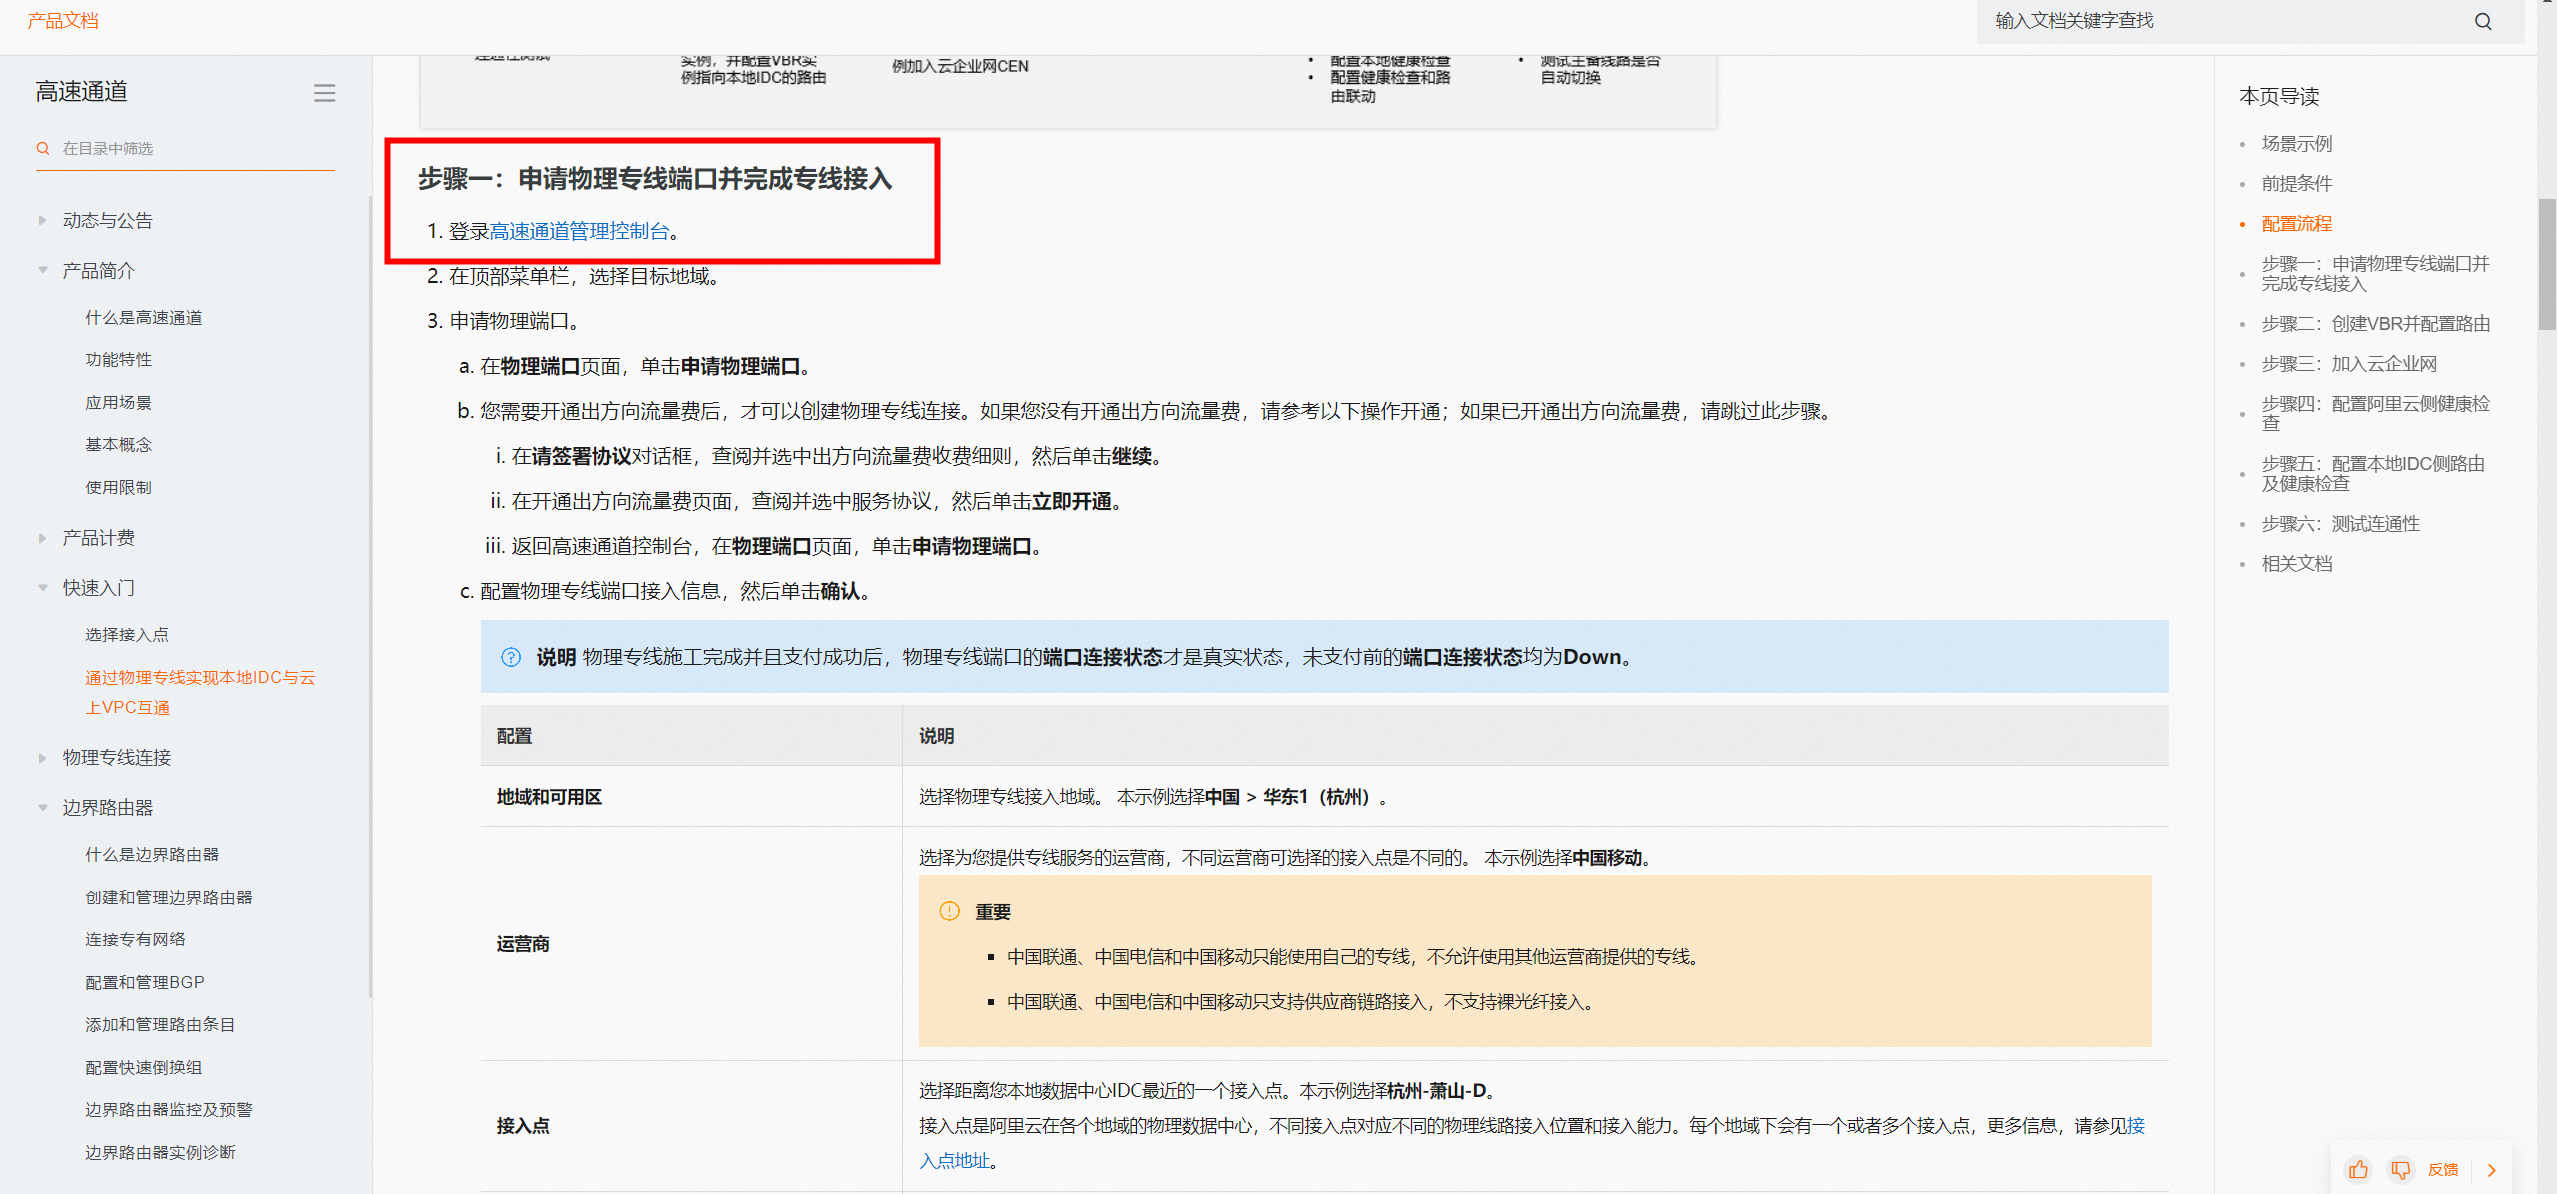Open 配置快速倒换组 in sidebar
The image size is (2557, 1194).
[x=144, y=1068]
